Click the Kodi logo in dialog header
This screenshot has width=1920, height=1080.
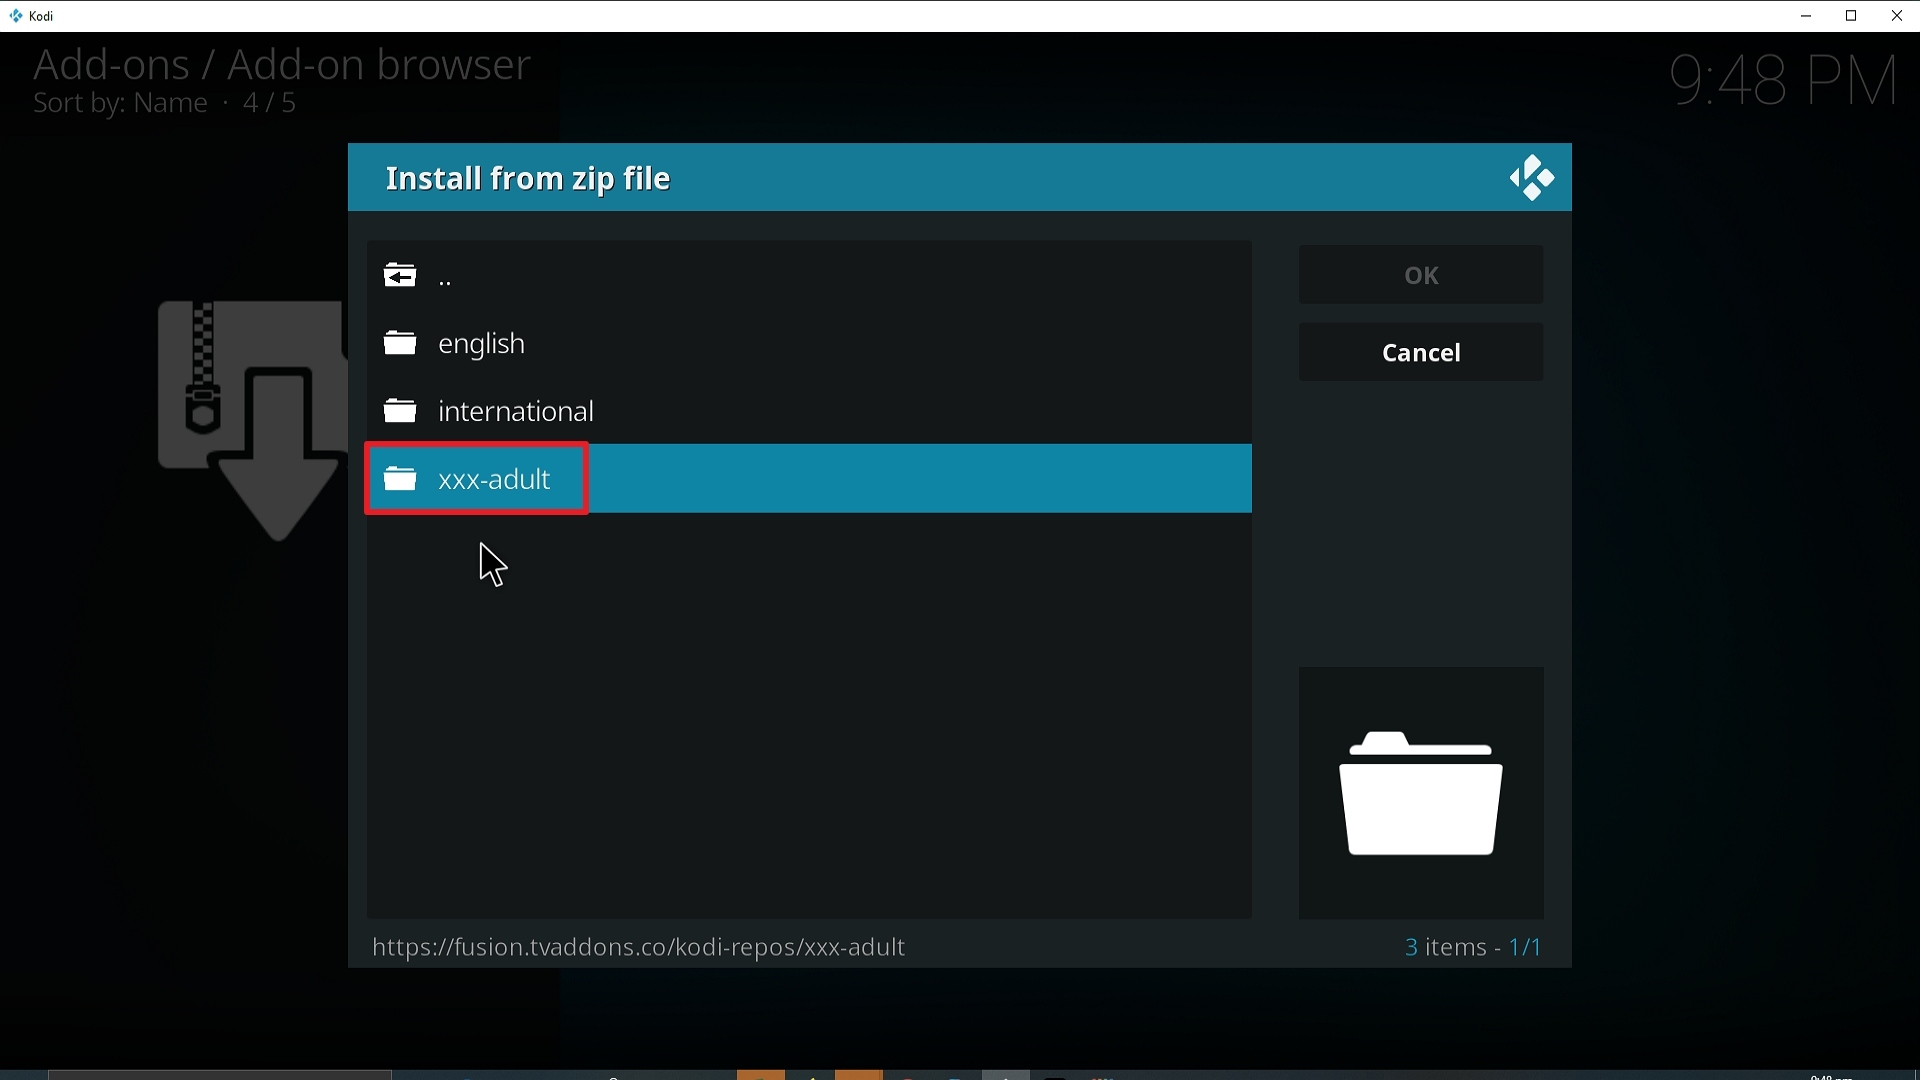[1532, 178]
